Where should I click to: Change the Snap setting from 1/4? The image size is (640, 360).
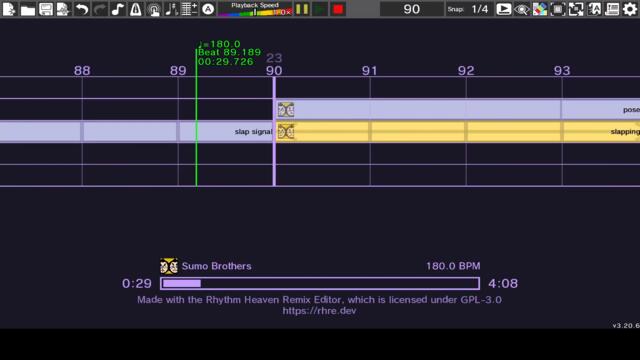click(469, 9)
